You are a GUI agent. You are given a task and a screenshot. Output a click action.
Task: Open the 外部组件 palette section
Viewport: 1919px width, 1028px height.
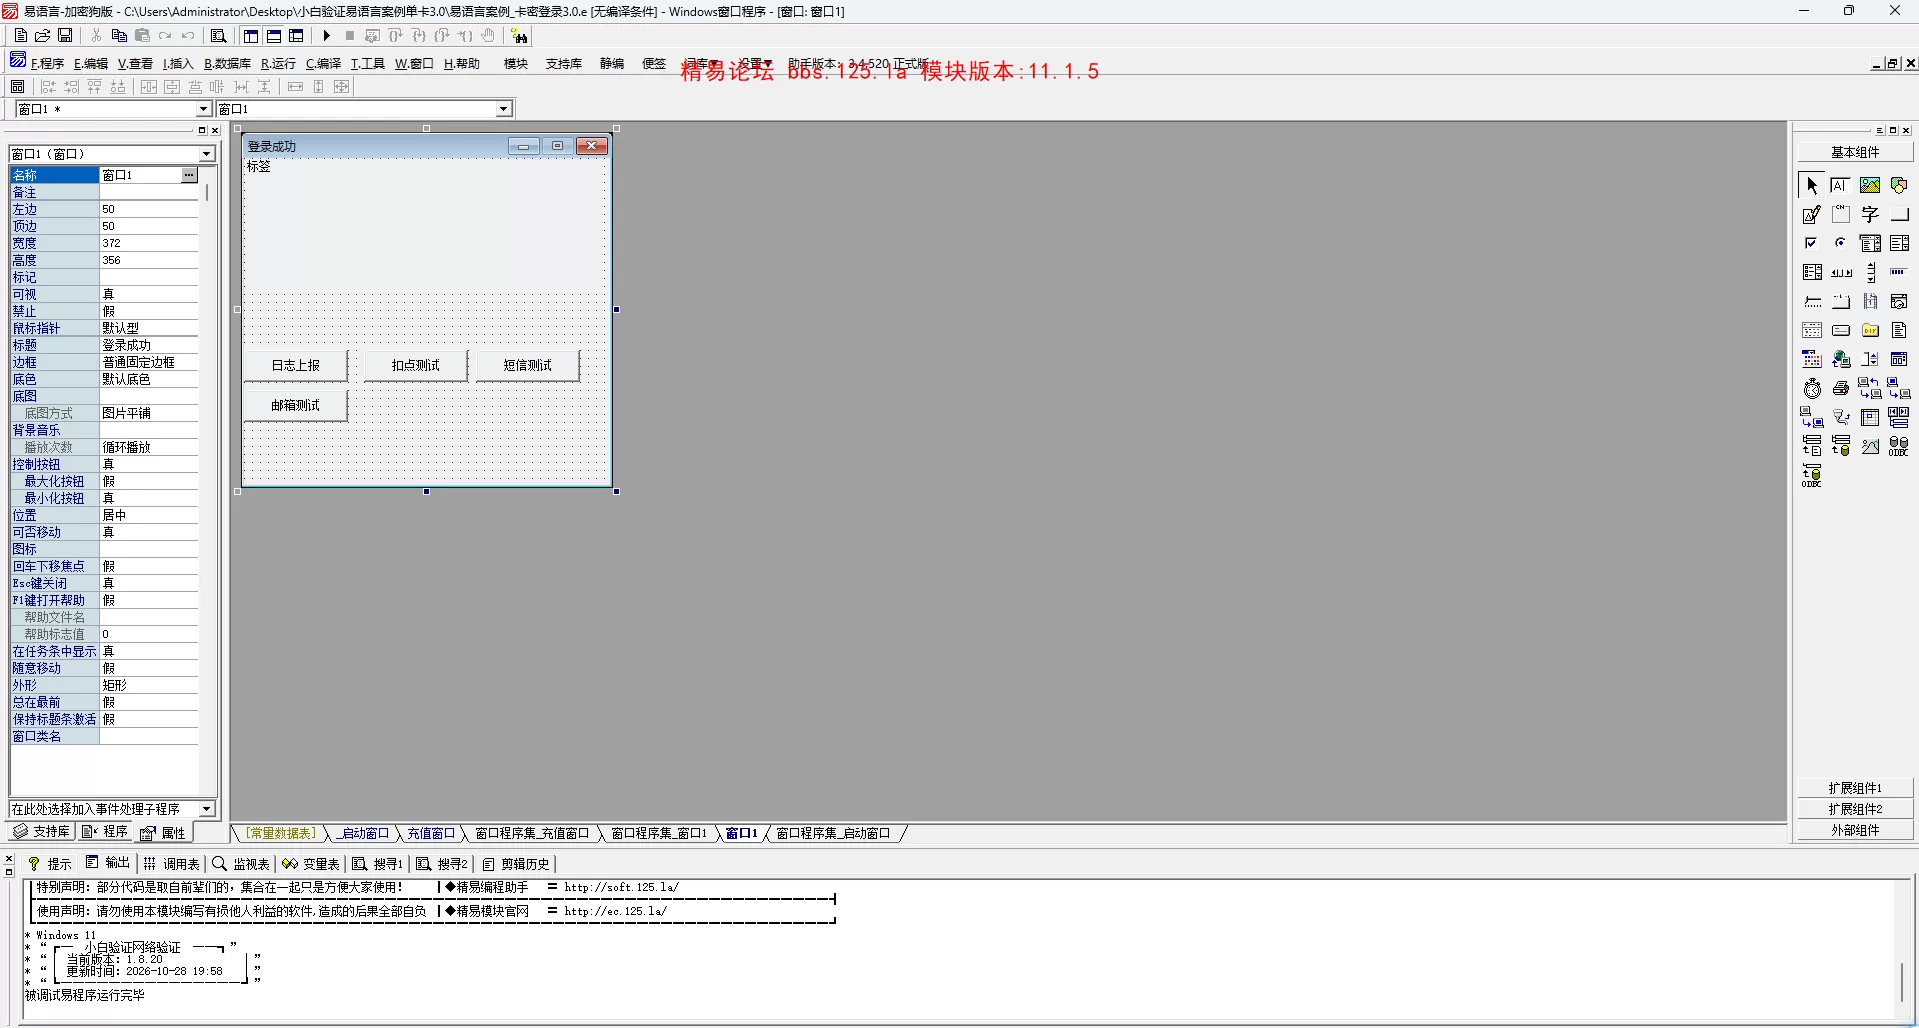1855,830
